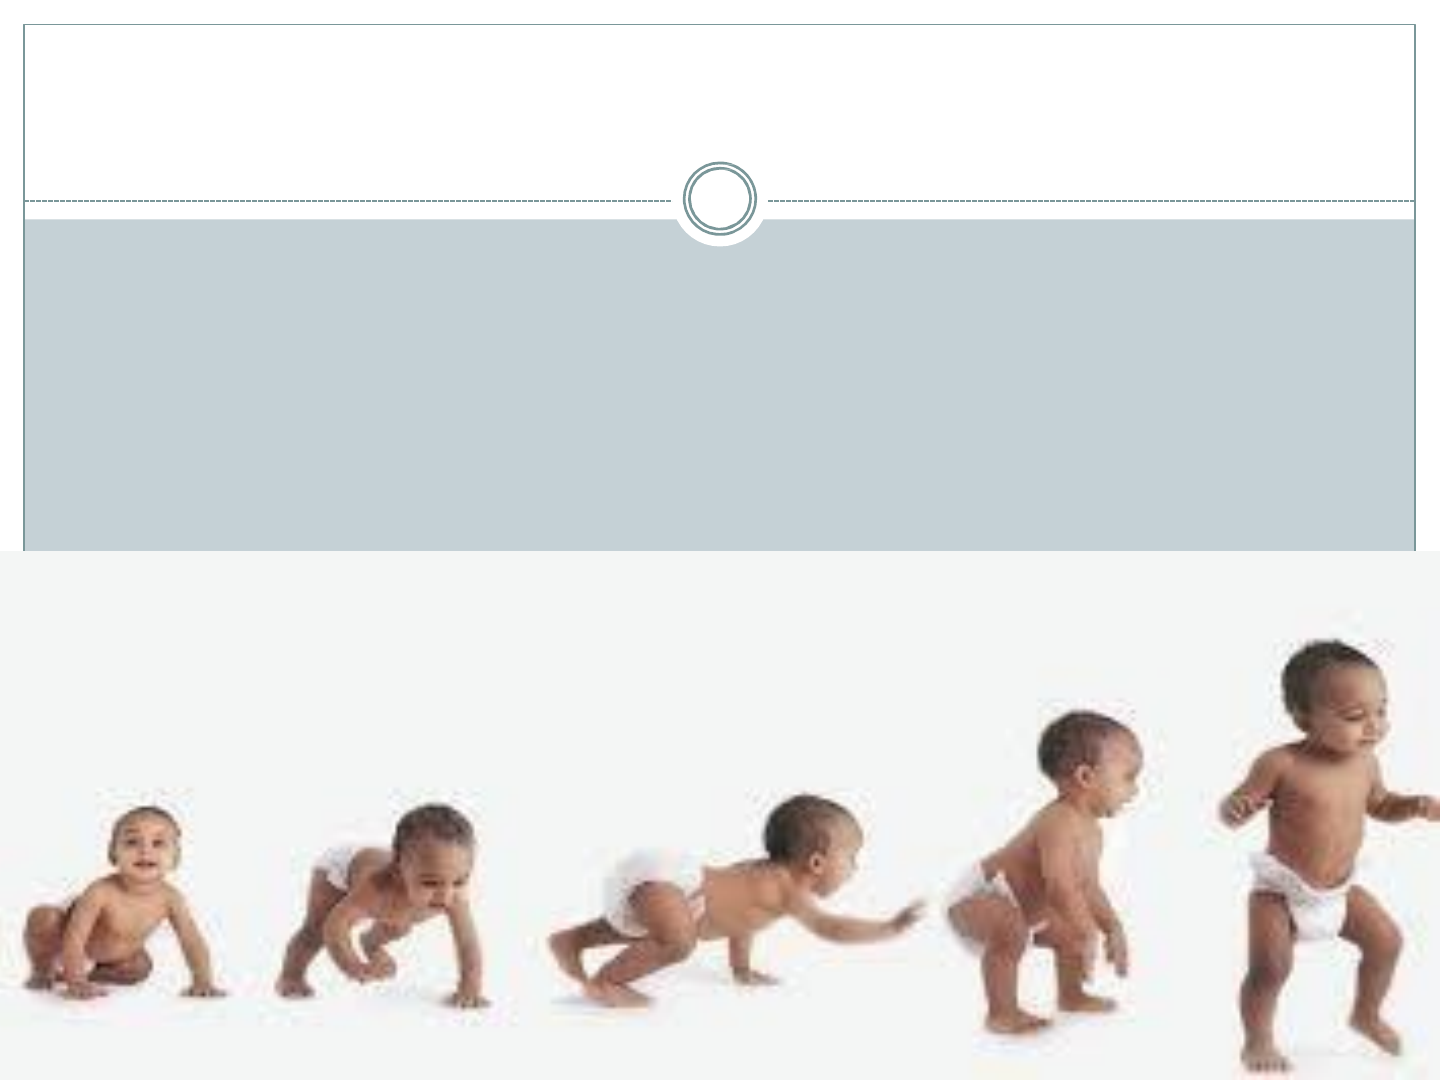Select the crawling baby reaching forward
This screenshot has width=1440, height=1080.
(735, 900)
